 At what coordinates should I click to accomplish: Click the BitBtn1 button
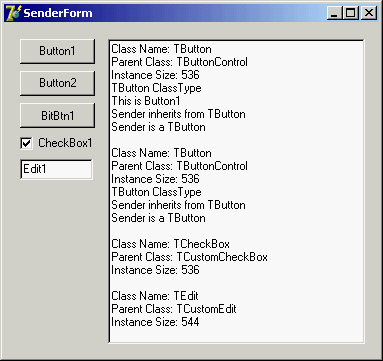coord(57,115)
